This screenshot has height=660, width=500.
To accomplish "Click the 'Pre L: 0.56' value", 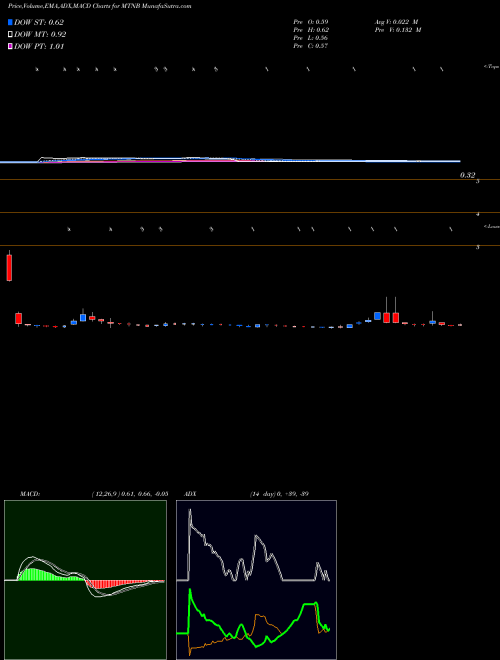I will click(x=311, y=38).
